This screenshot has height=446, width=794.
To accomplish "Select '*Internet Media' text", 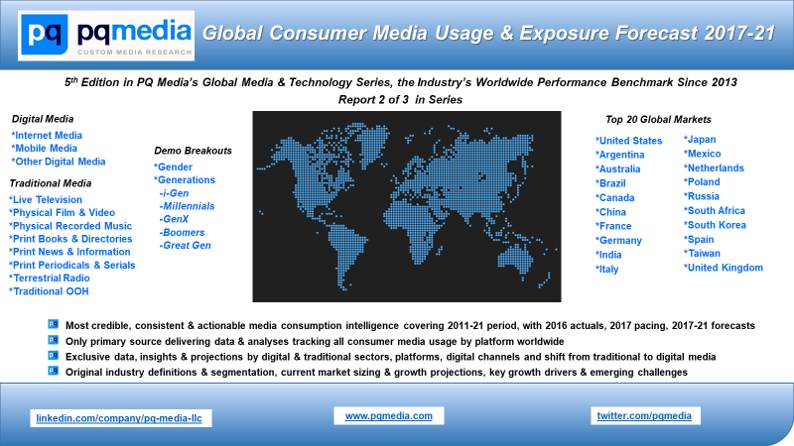I will (x=47, y=135).
